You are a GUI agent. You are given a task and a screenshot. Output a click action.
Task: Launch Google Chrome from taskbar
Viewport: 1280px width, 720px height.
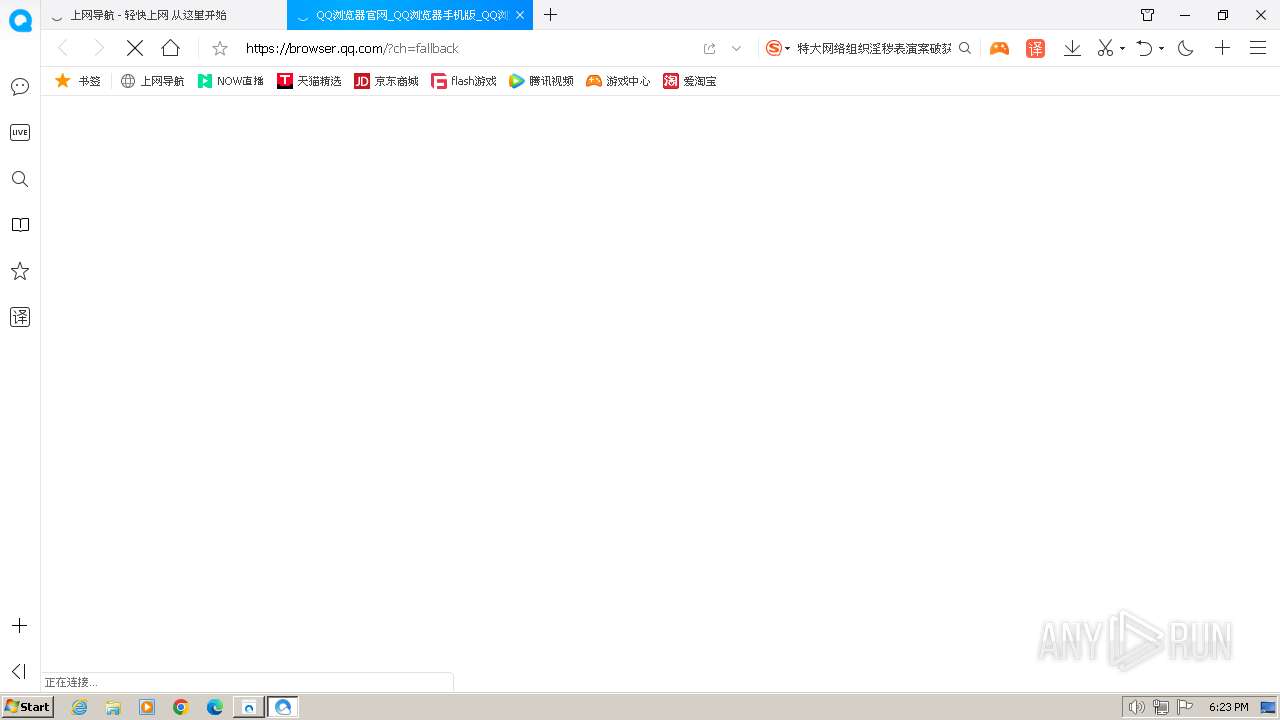coord(181,707)
